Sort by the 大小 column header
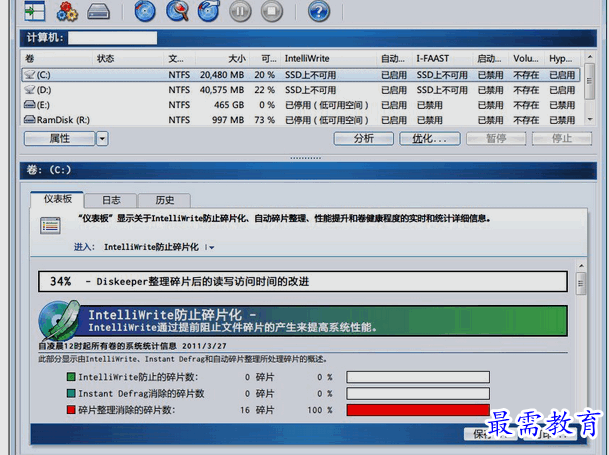Image resolution: width=609 pixels, height=455 pixels. [223, 59]
